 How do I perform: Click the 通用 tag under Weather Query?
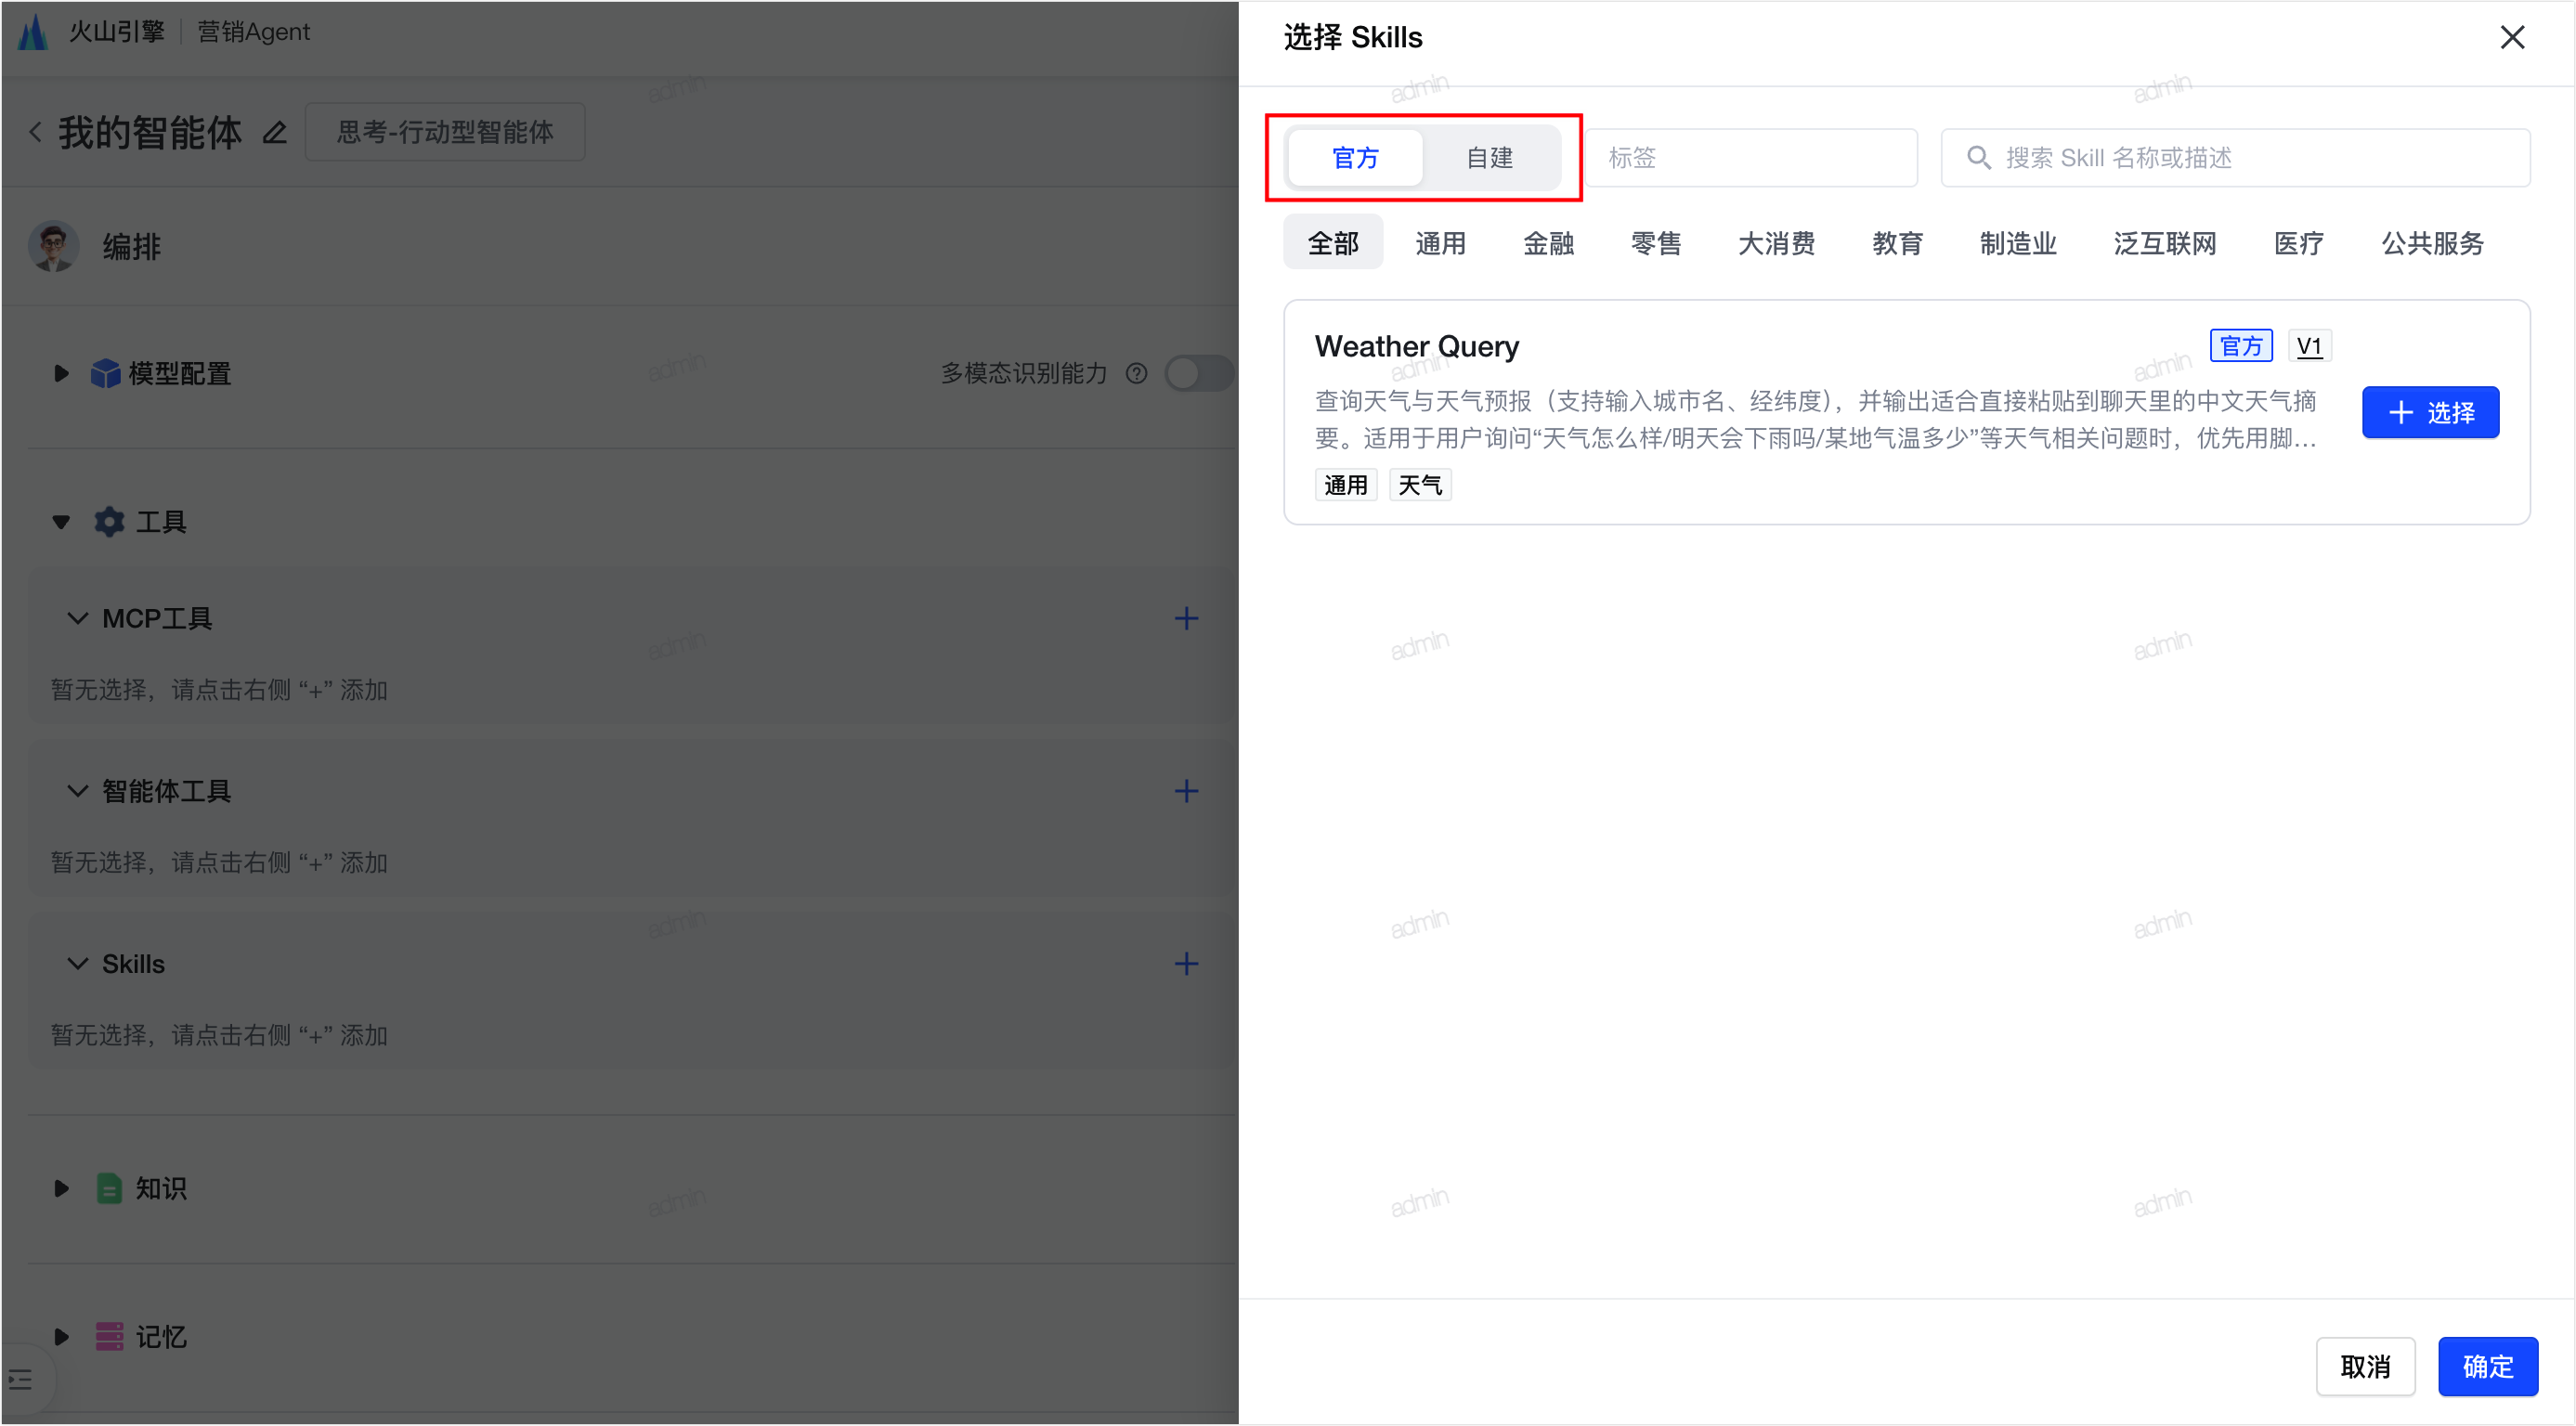pyautogui.click(x=1345, y=485)
